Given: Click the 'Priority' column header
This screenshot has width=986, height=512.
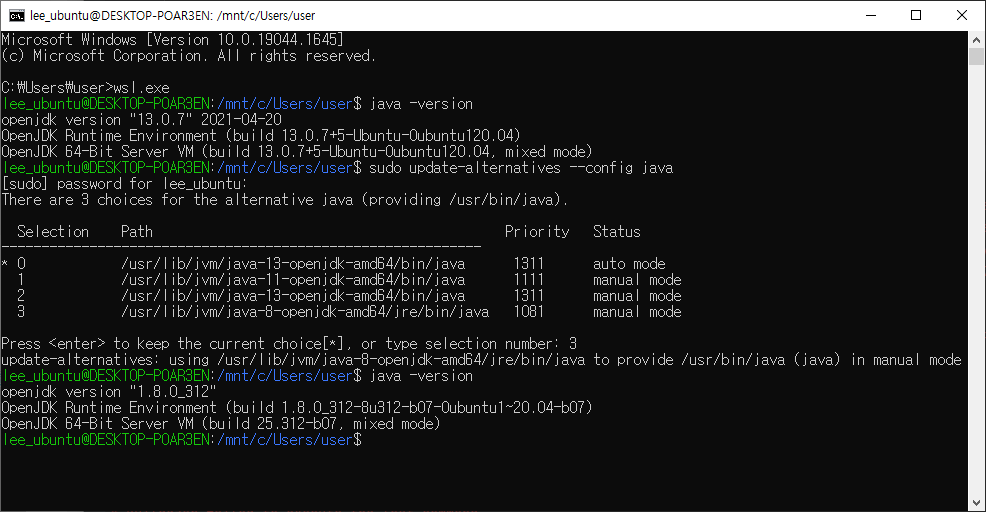Looking at the screenshot, I should click(x=537, y=231).
